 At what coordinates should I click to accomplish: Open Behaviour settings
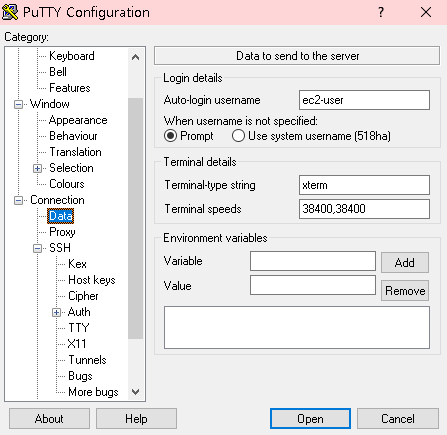(x=73, y=136)
